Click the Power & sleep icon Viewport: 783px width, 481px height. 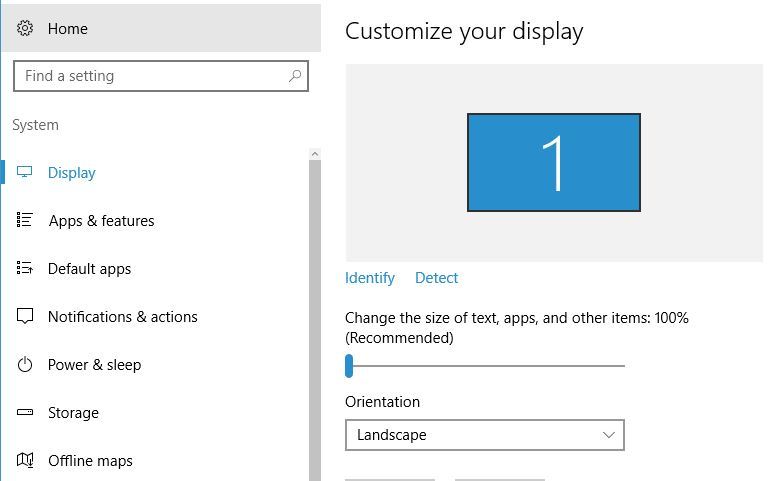point(24,365)
